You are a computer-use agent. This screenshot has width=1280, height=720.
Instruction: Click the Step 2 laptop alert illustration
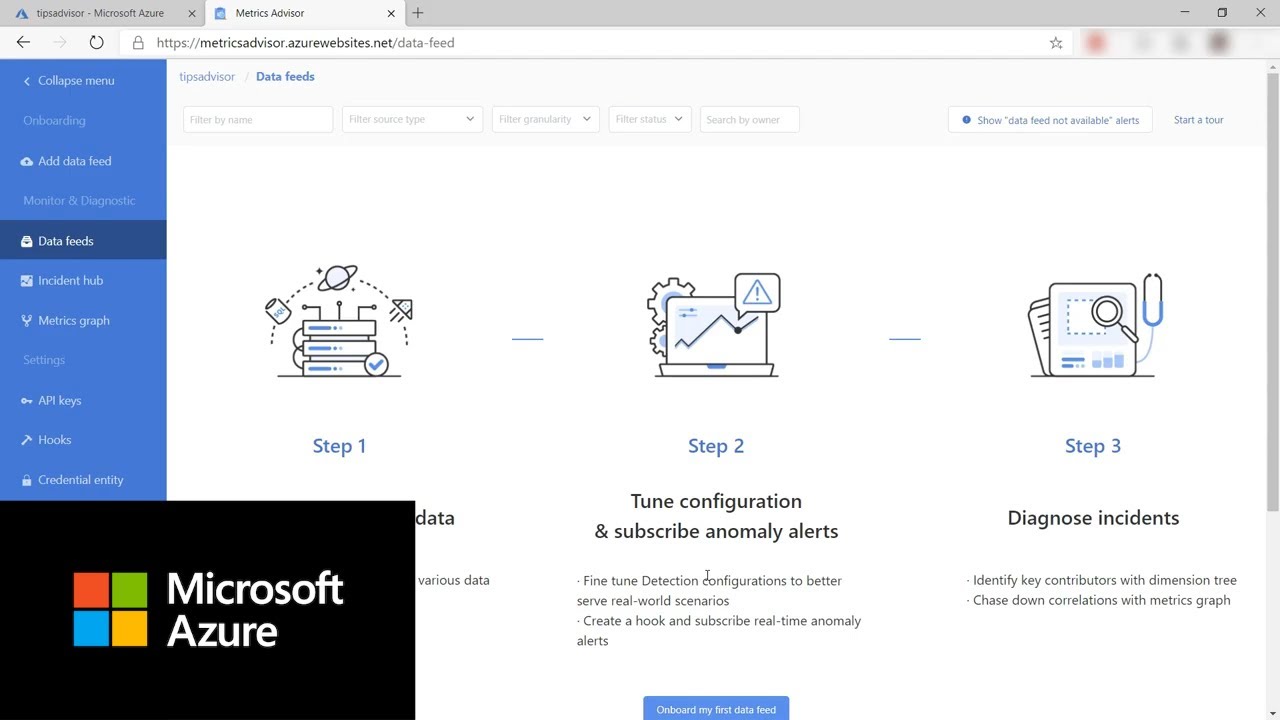tap(715, 325)
